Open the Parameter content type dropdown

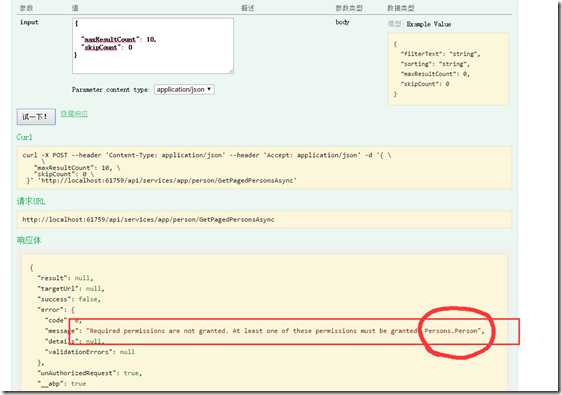click(x=184, y=90)
